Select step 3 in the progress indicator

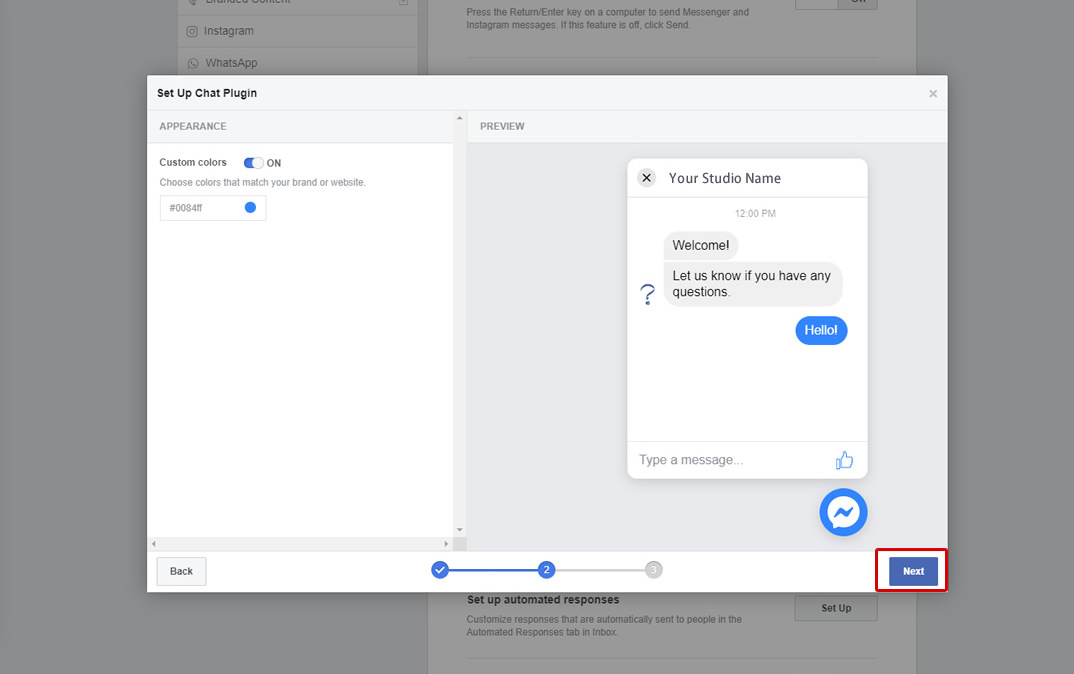[653, 570]
